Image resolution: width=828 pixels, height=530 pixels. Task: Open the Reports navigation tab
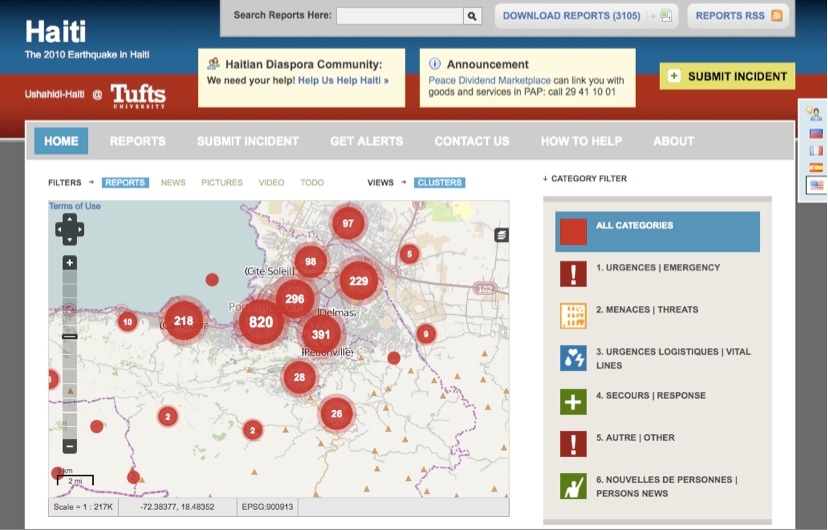tap(138, 141)
